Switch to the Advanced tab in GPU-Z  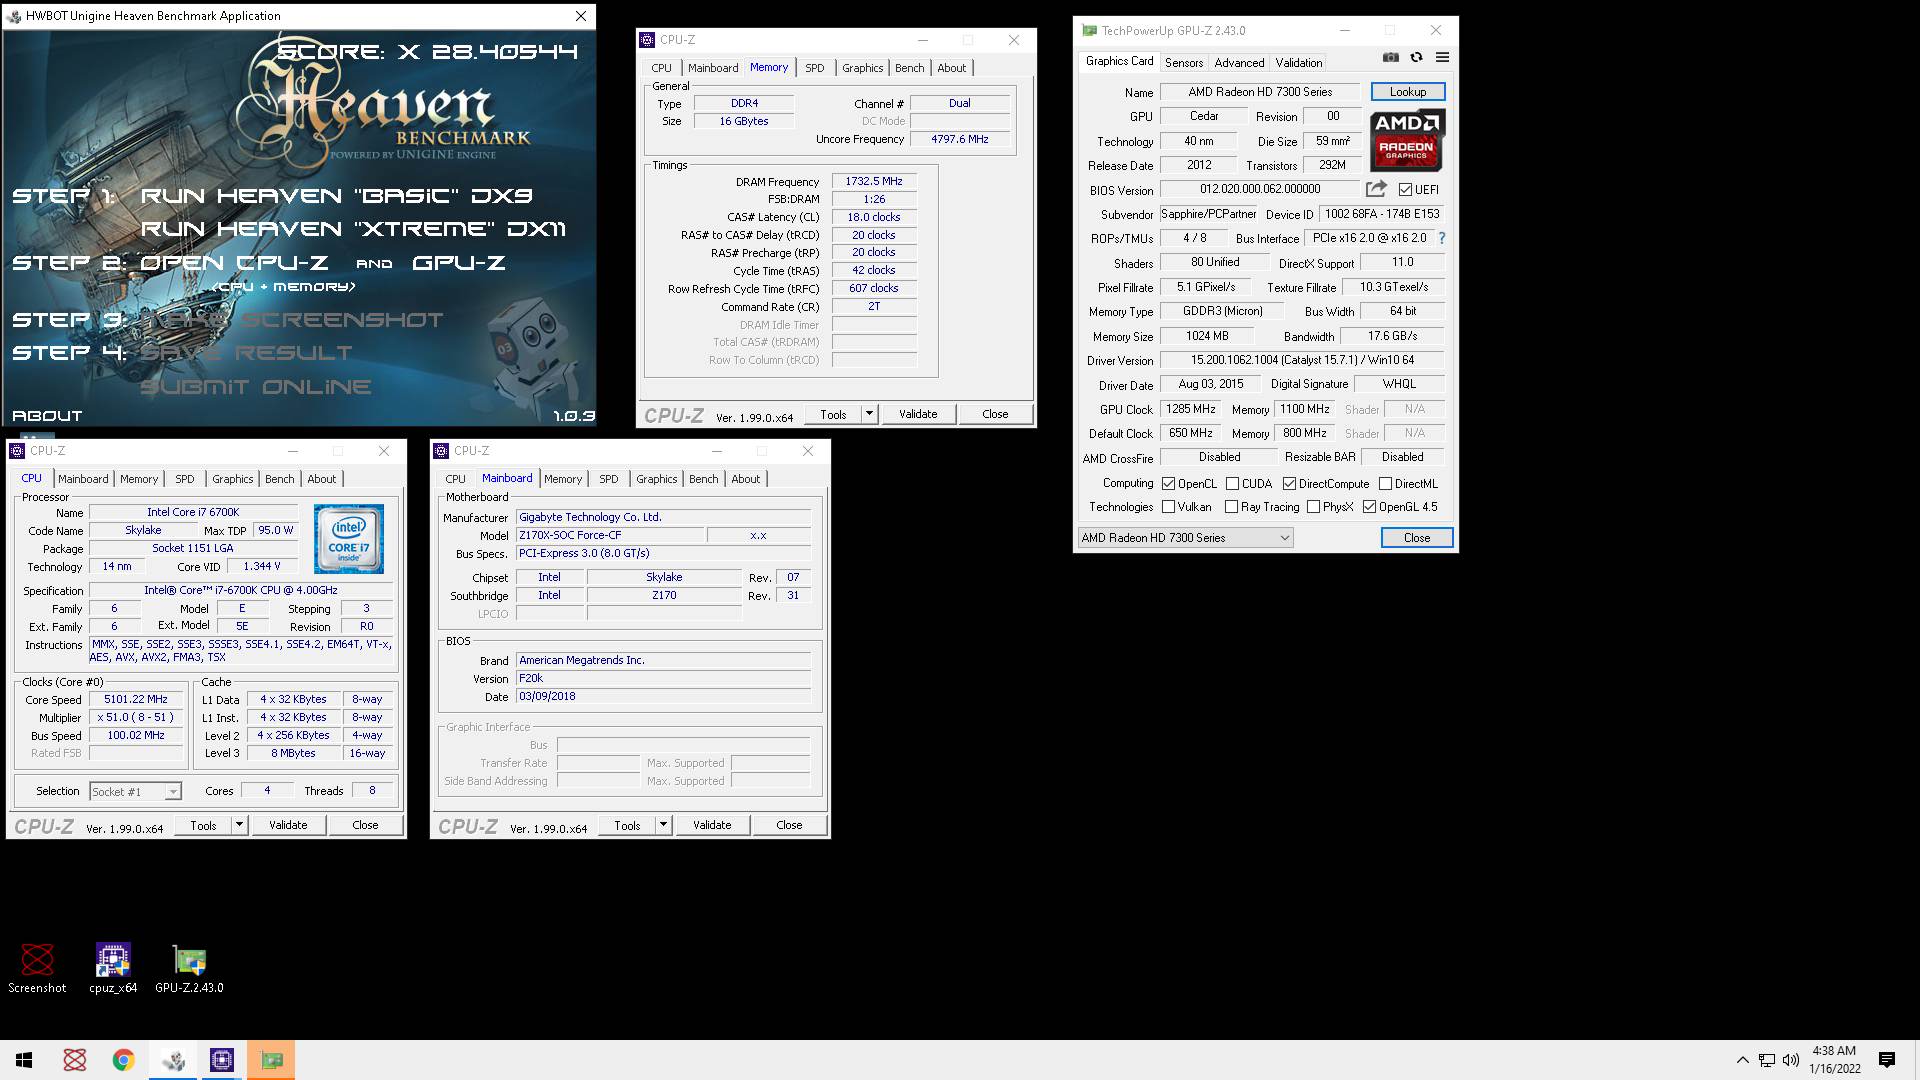pos(1239,62)
